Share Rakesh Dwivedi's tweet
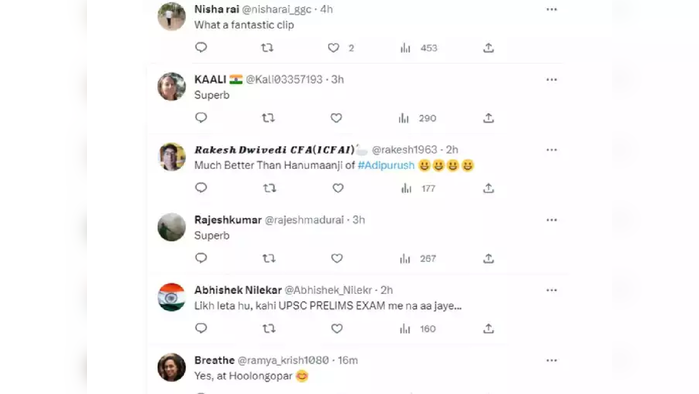Viewport: 699px width, 394px height. (489, 188)
